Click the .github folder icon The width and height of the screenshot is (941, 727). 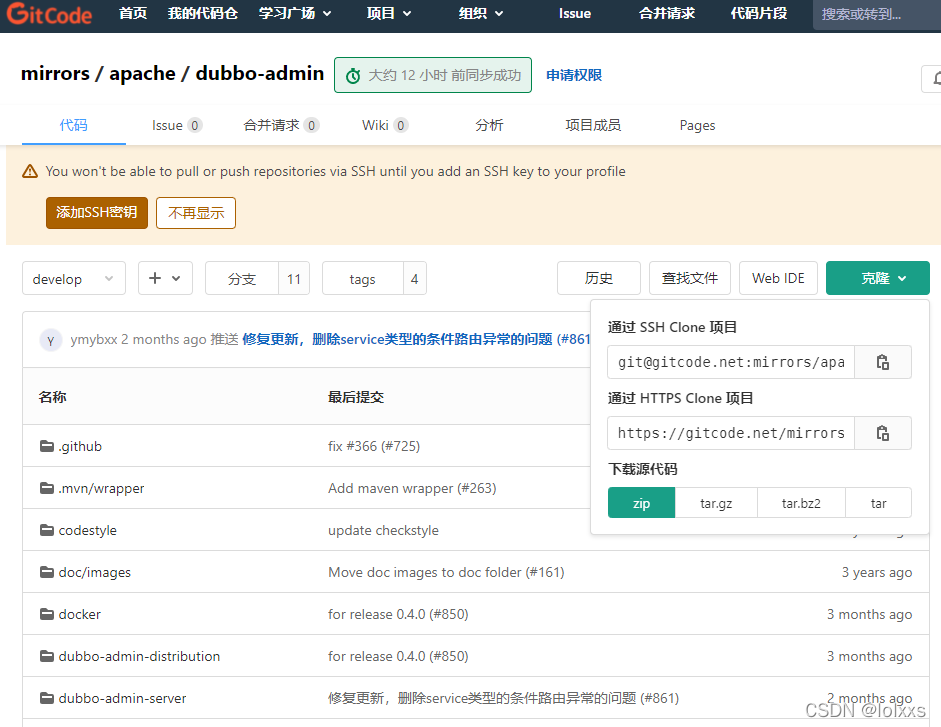tap(47, 446)
